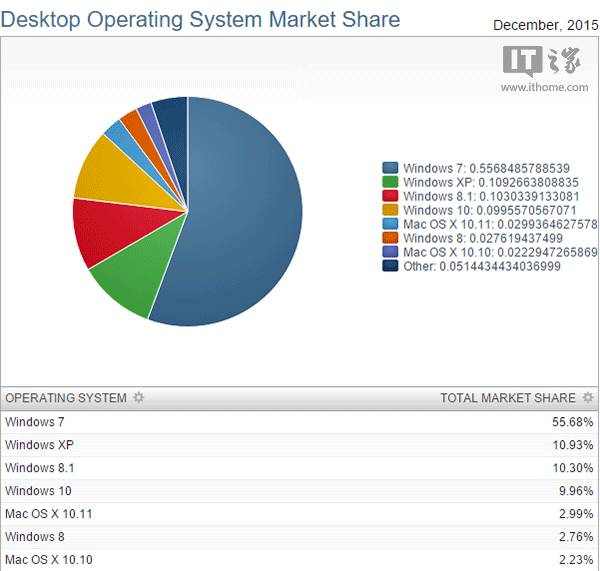600x571 pixels.
Task: Click the Other legend color swatch
Action: click(390, 266)
